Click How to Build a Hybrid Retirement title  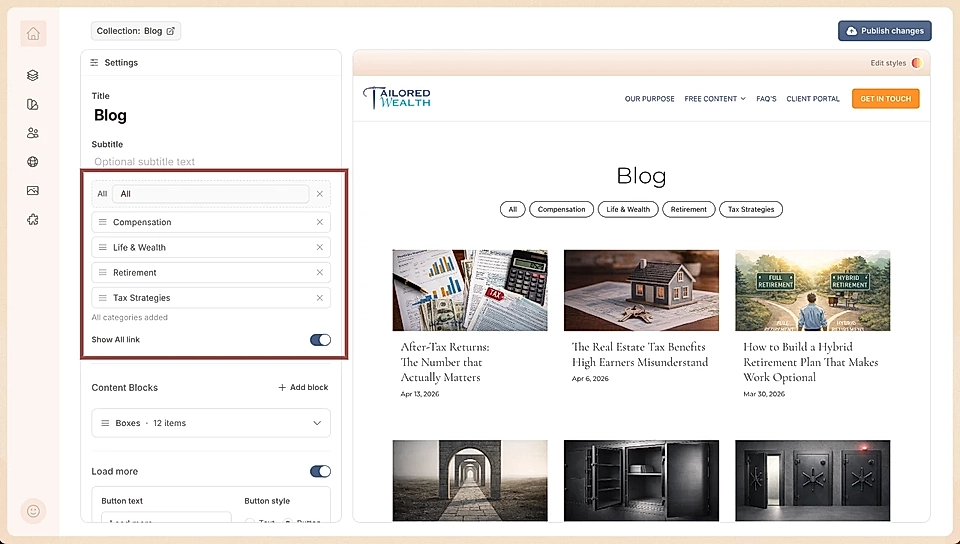(x=811, y=362)
